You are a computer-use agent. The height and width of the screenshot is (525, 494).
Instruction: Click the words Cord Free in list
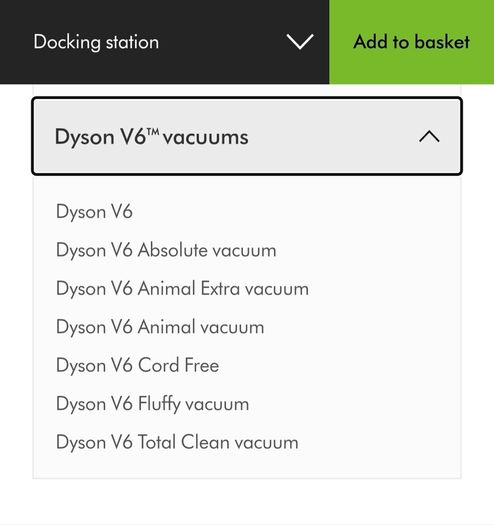click(x=179, y=365)
